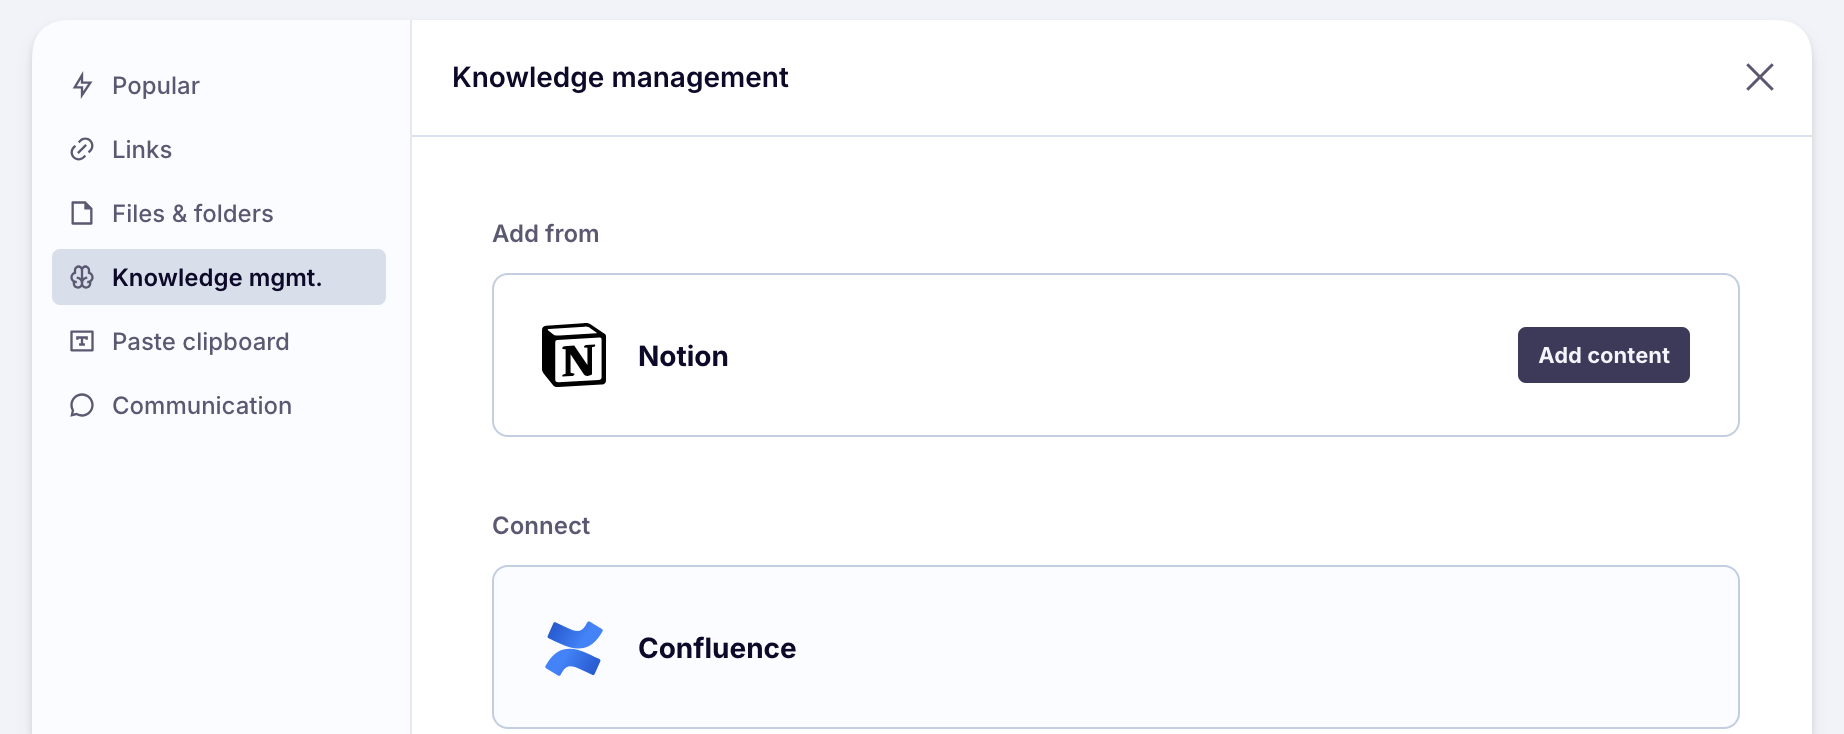Image resolution: width=1844 pixels, height=734 pixels.
Task: Click the document icon for Files & folders
Action: [82, 214]
